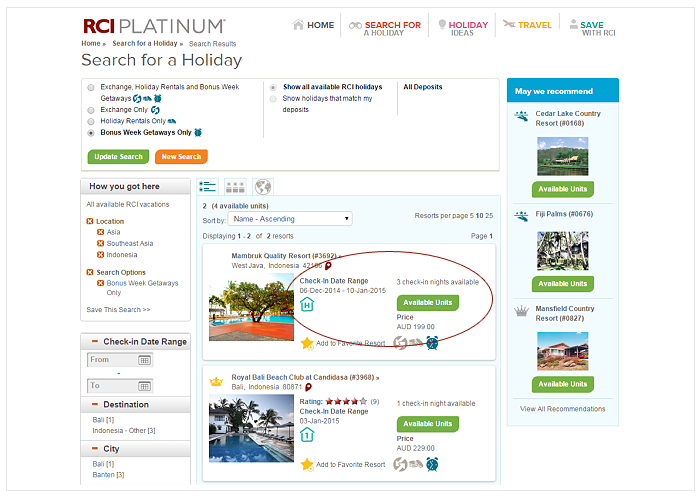Open Search for a Holiday nav item

click(x=385, y=29)
